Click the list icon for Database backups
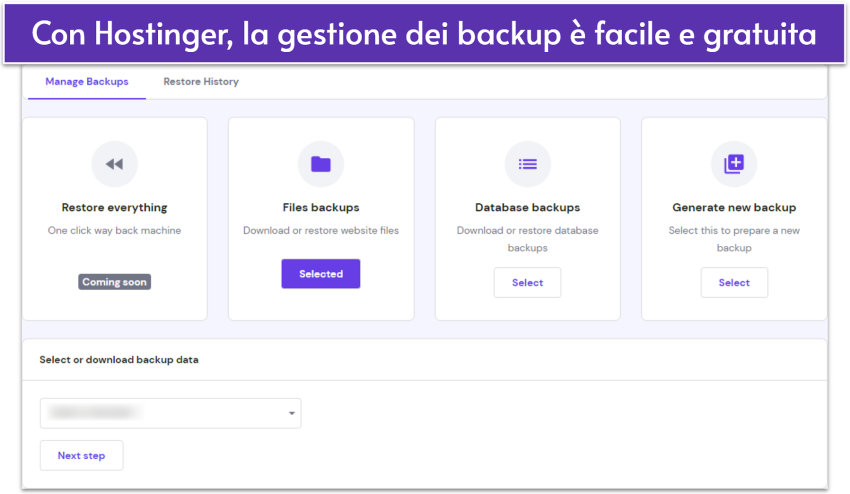 pyautogui.click(x=527, y=164)
